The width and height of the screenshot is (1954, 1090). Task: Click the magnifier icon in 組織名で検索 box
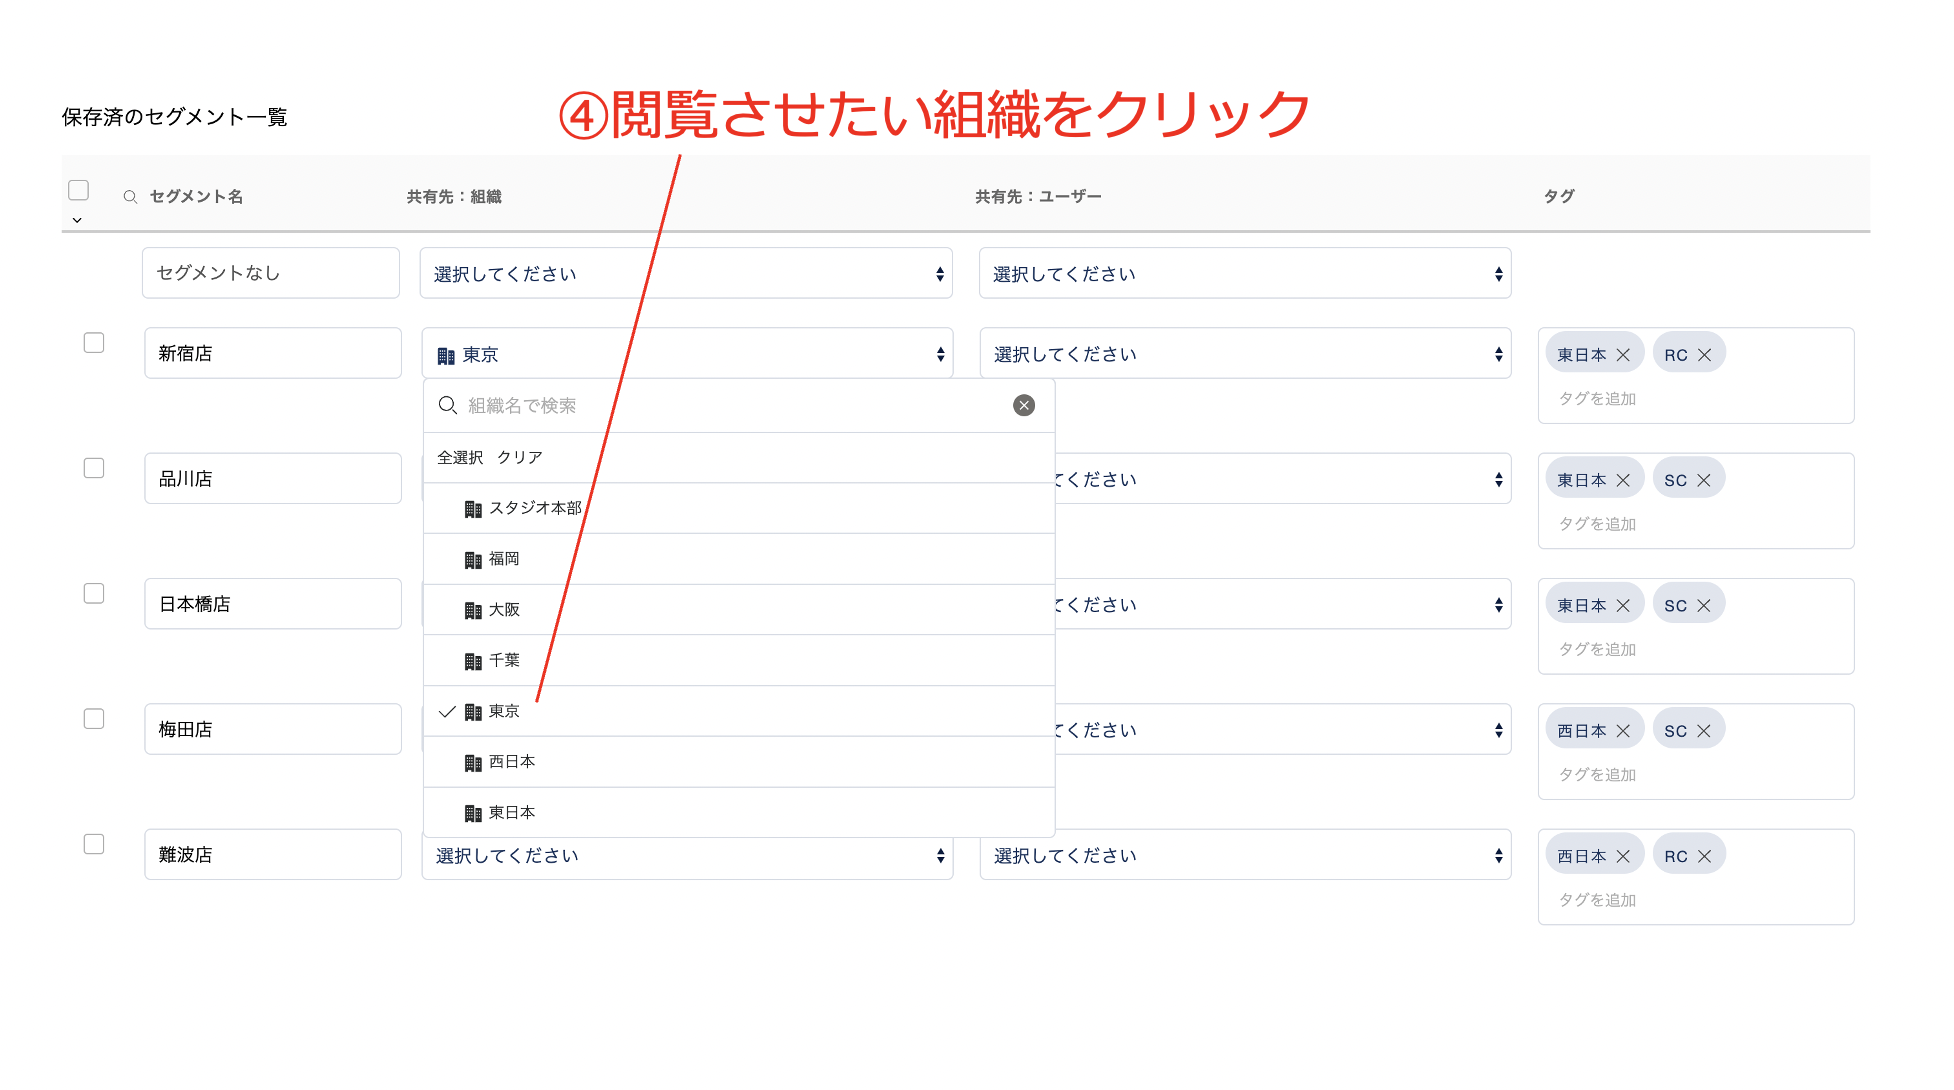coord(448,405)
